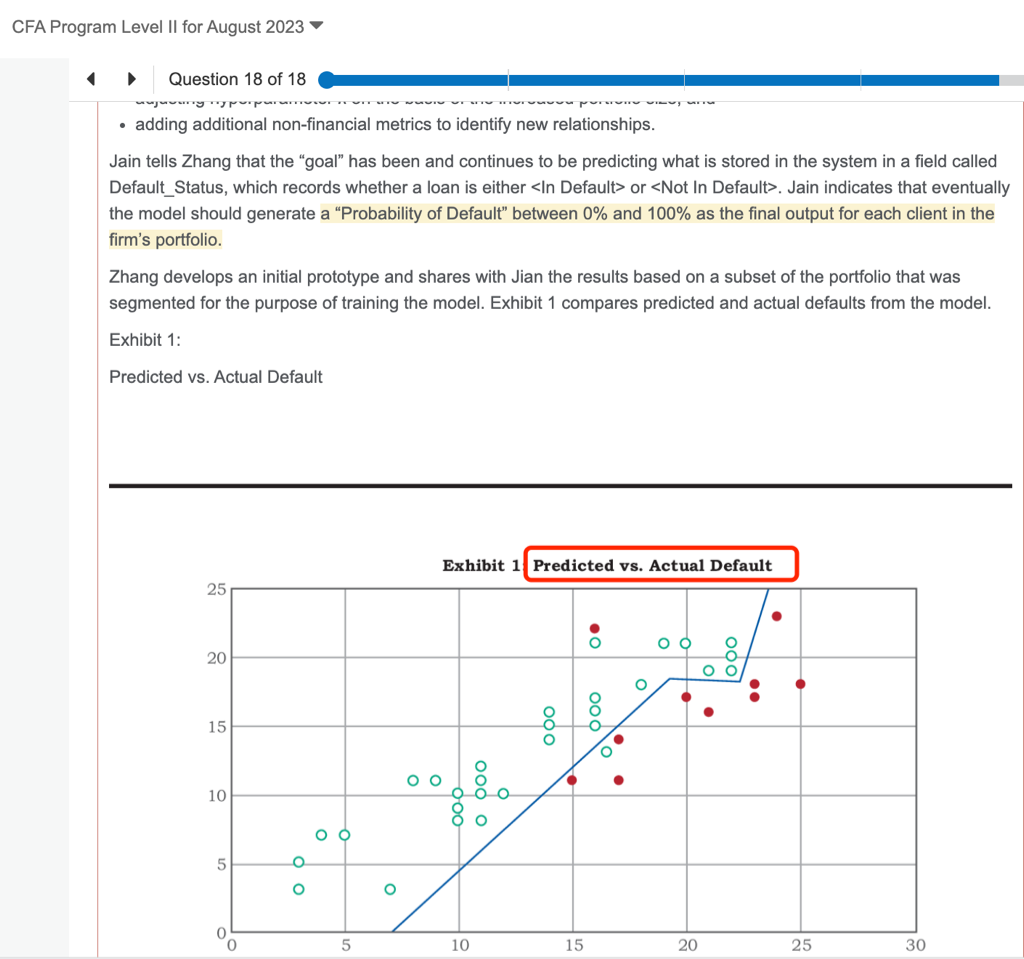1024x959 pixels.
Task: Select the green hollow point at x=18
Action: click(641, 685)
